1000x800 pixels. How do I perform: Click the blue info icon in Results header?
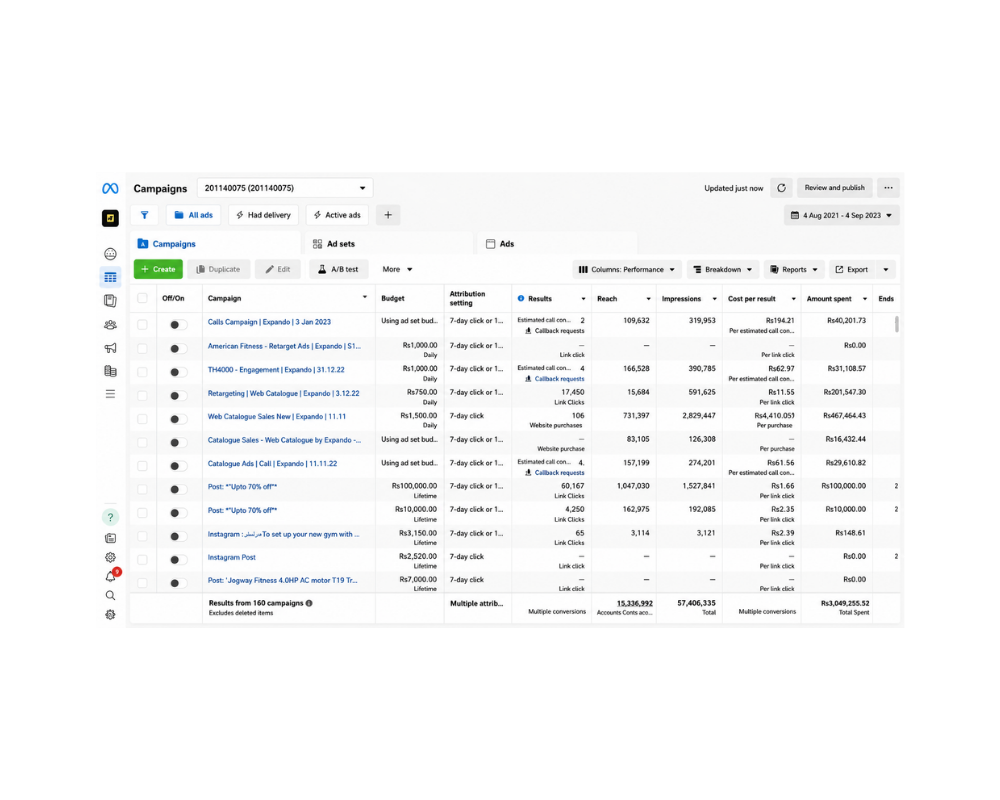521,299
